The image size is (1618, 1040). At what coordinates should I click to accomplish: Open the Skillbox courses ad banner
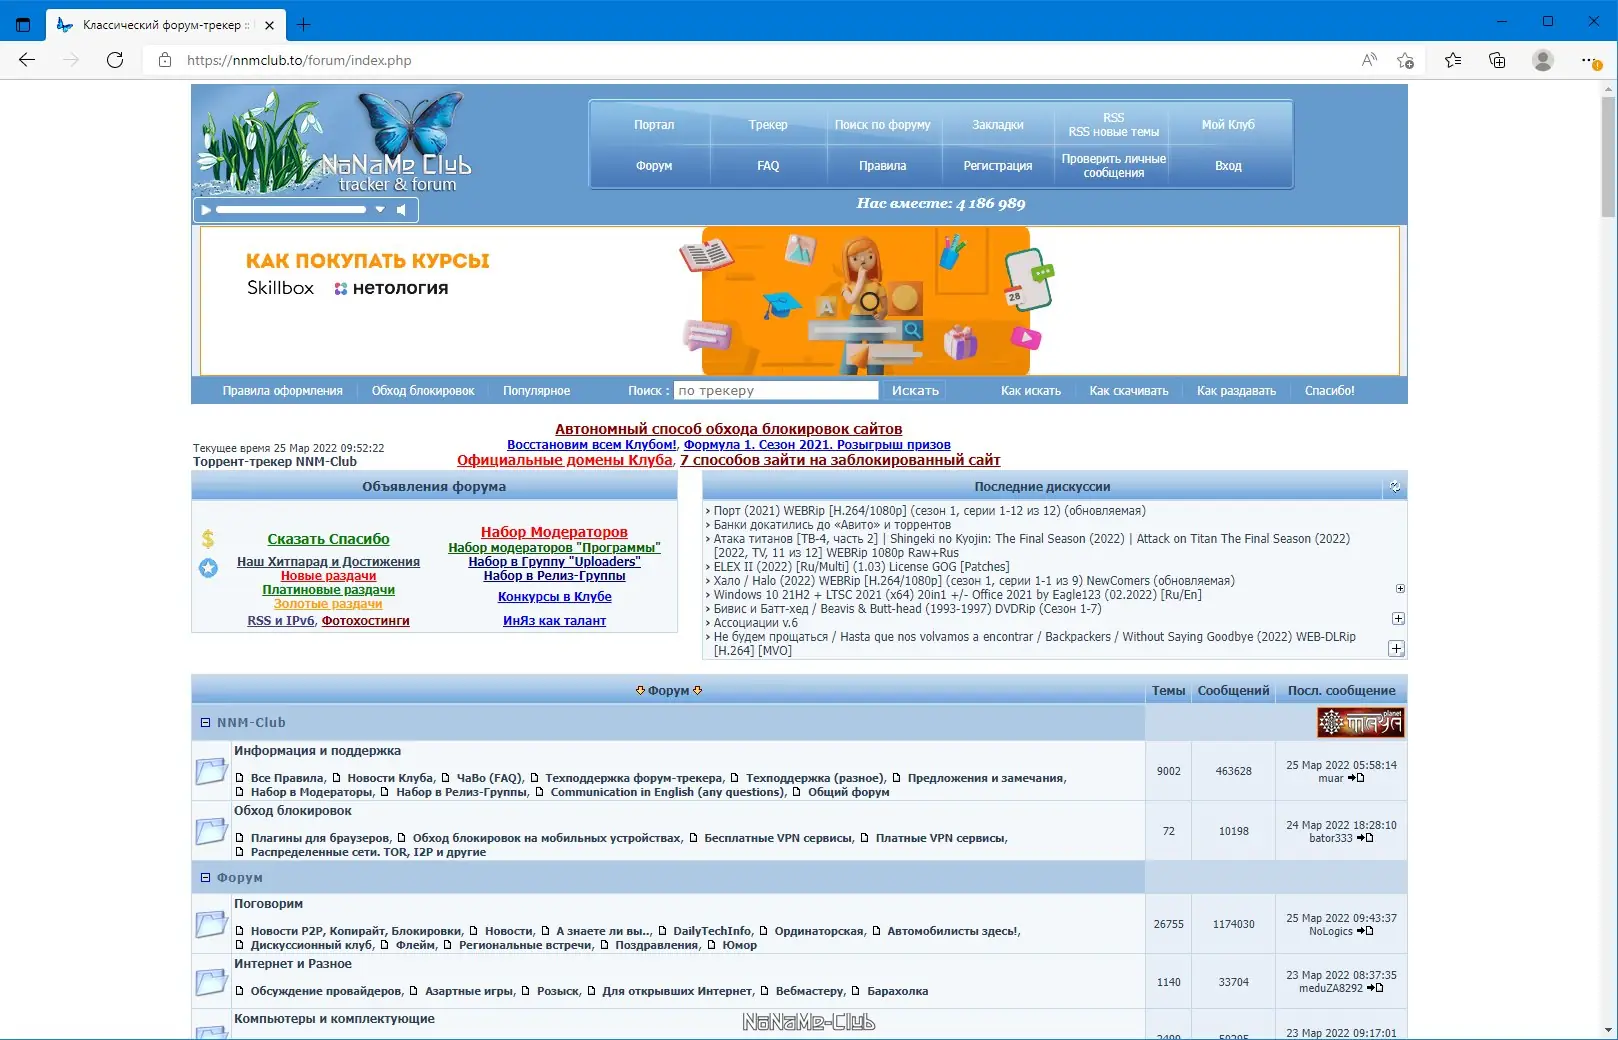(x=799, y=300)
